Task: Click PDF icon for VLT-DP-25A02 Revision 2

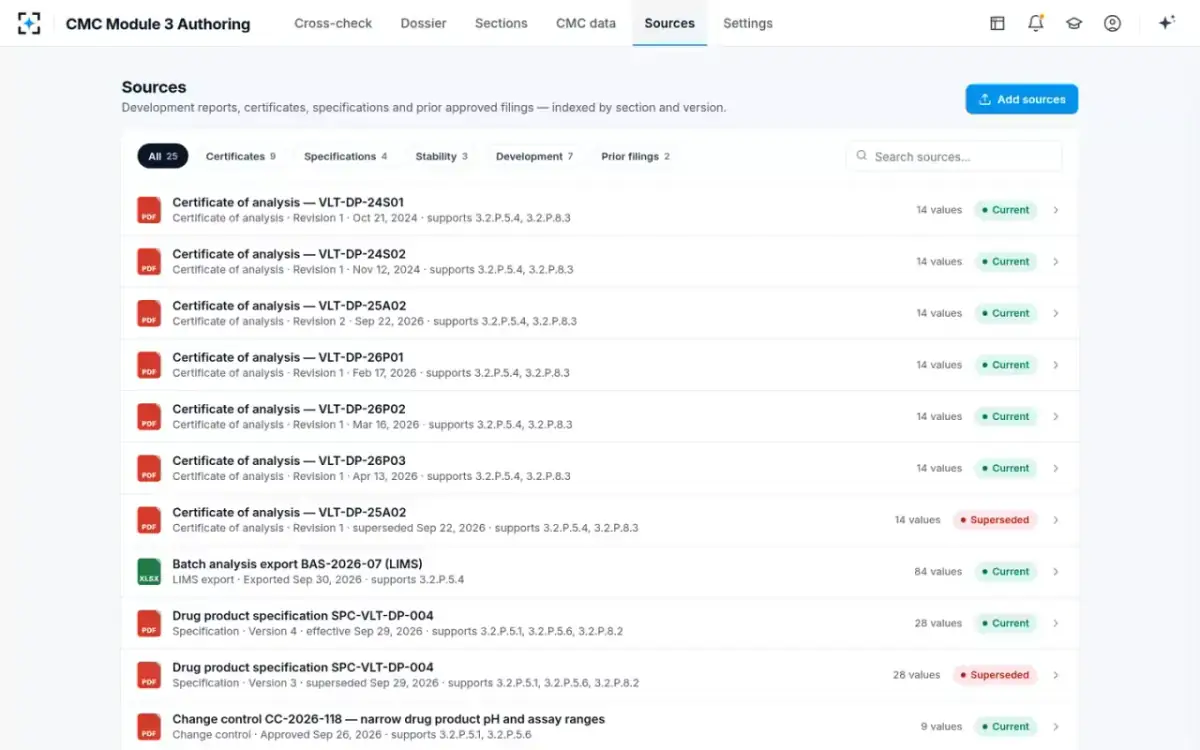Action: pyautogui.click(x=149, y=313)
